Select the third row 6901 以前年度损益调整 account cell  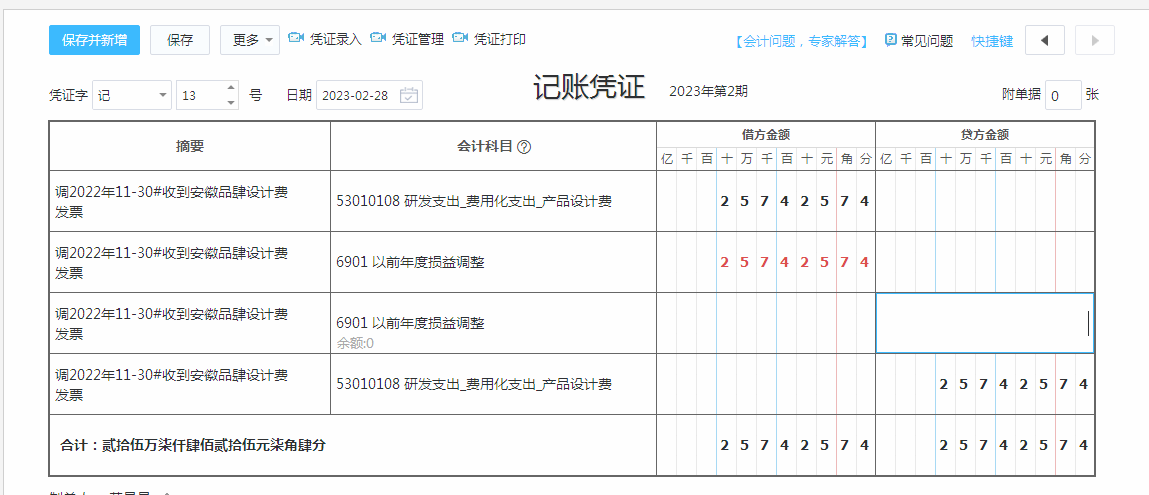pyautogui.click(x=493, y=323)
